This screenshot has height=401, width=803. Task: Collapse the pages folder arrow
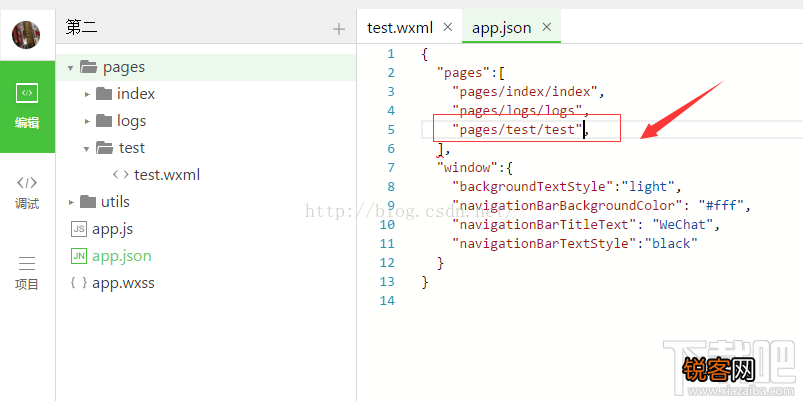(71, 68)
